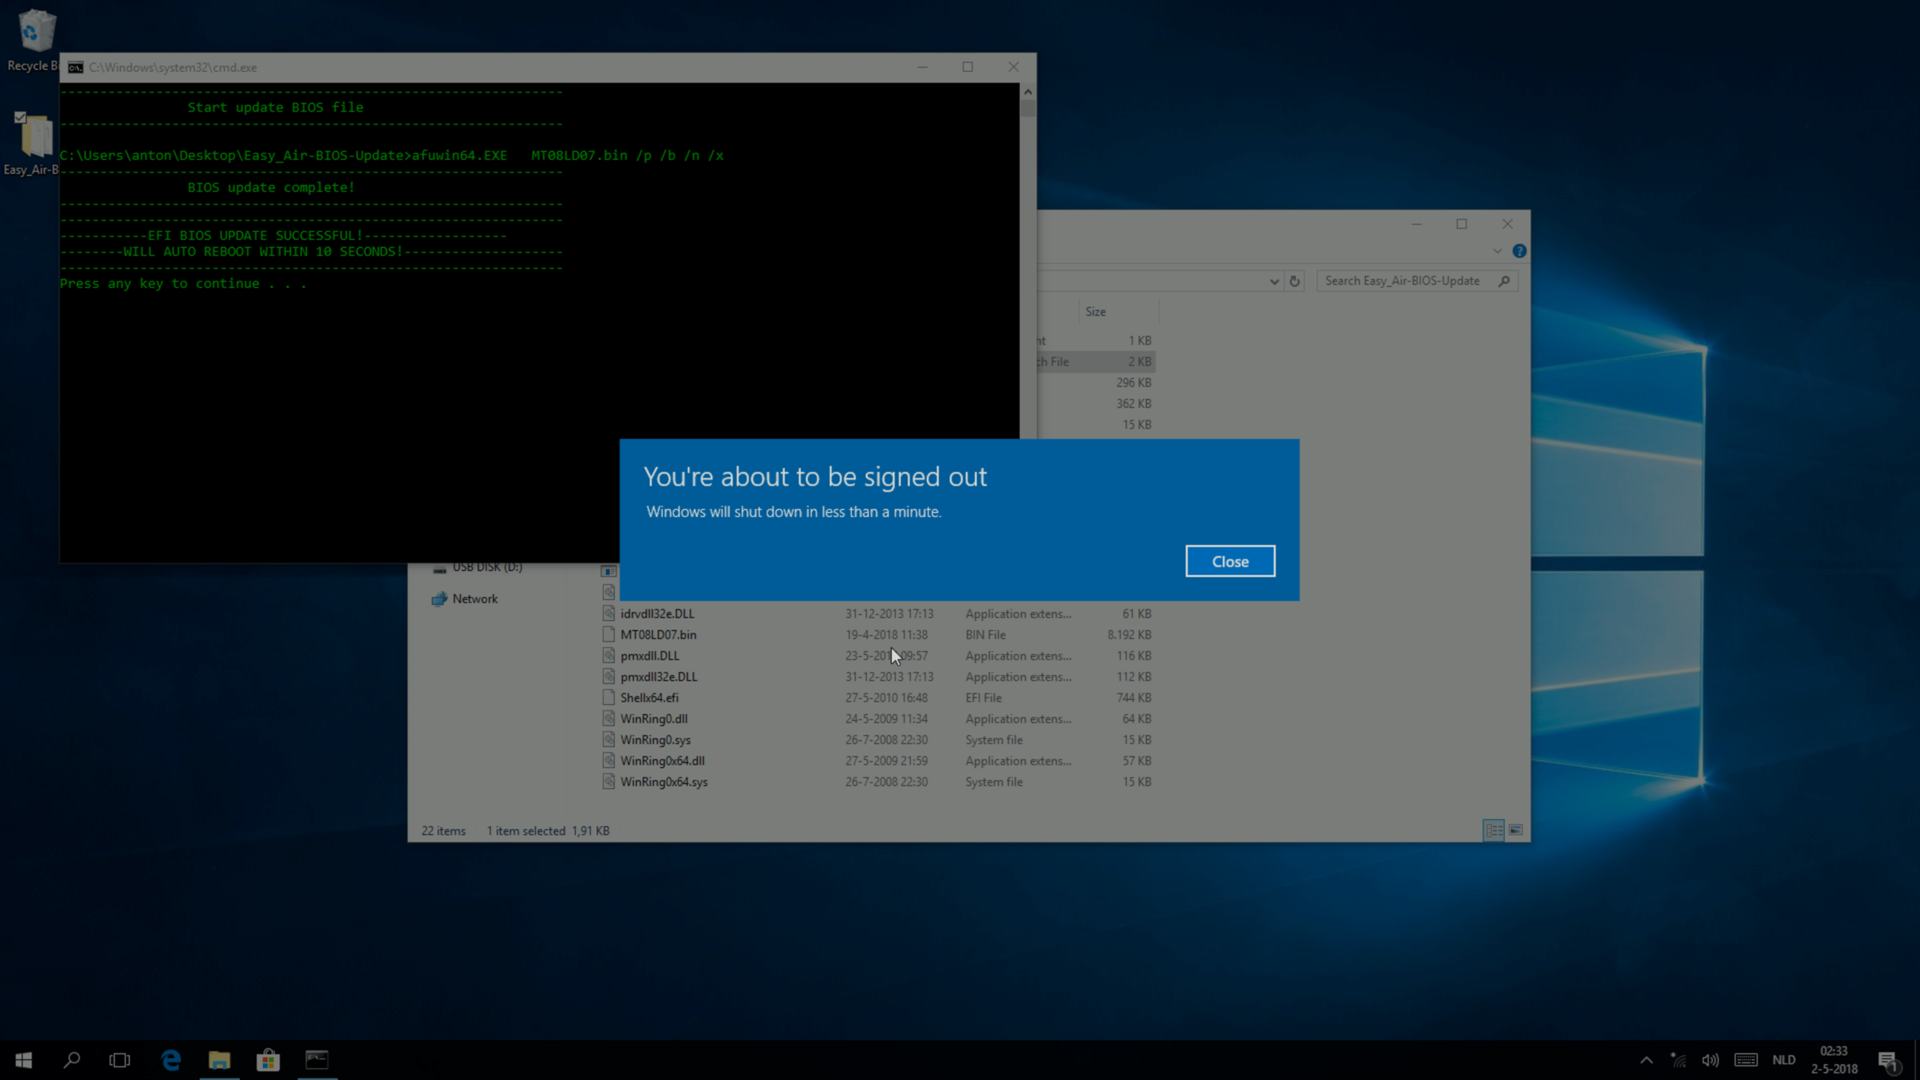Viewport: 1920px width, 1080px height.
Task: Open File Explorer from the taskbar
Action: pyautogui.click(x=219, y=1060)
